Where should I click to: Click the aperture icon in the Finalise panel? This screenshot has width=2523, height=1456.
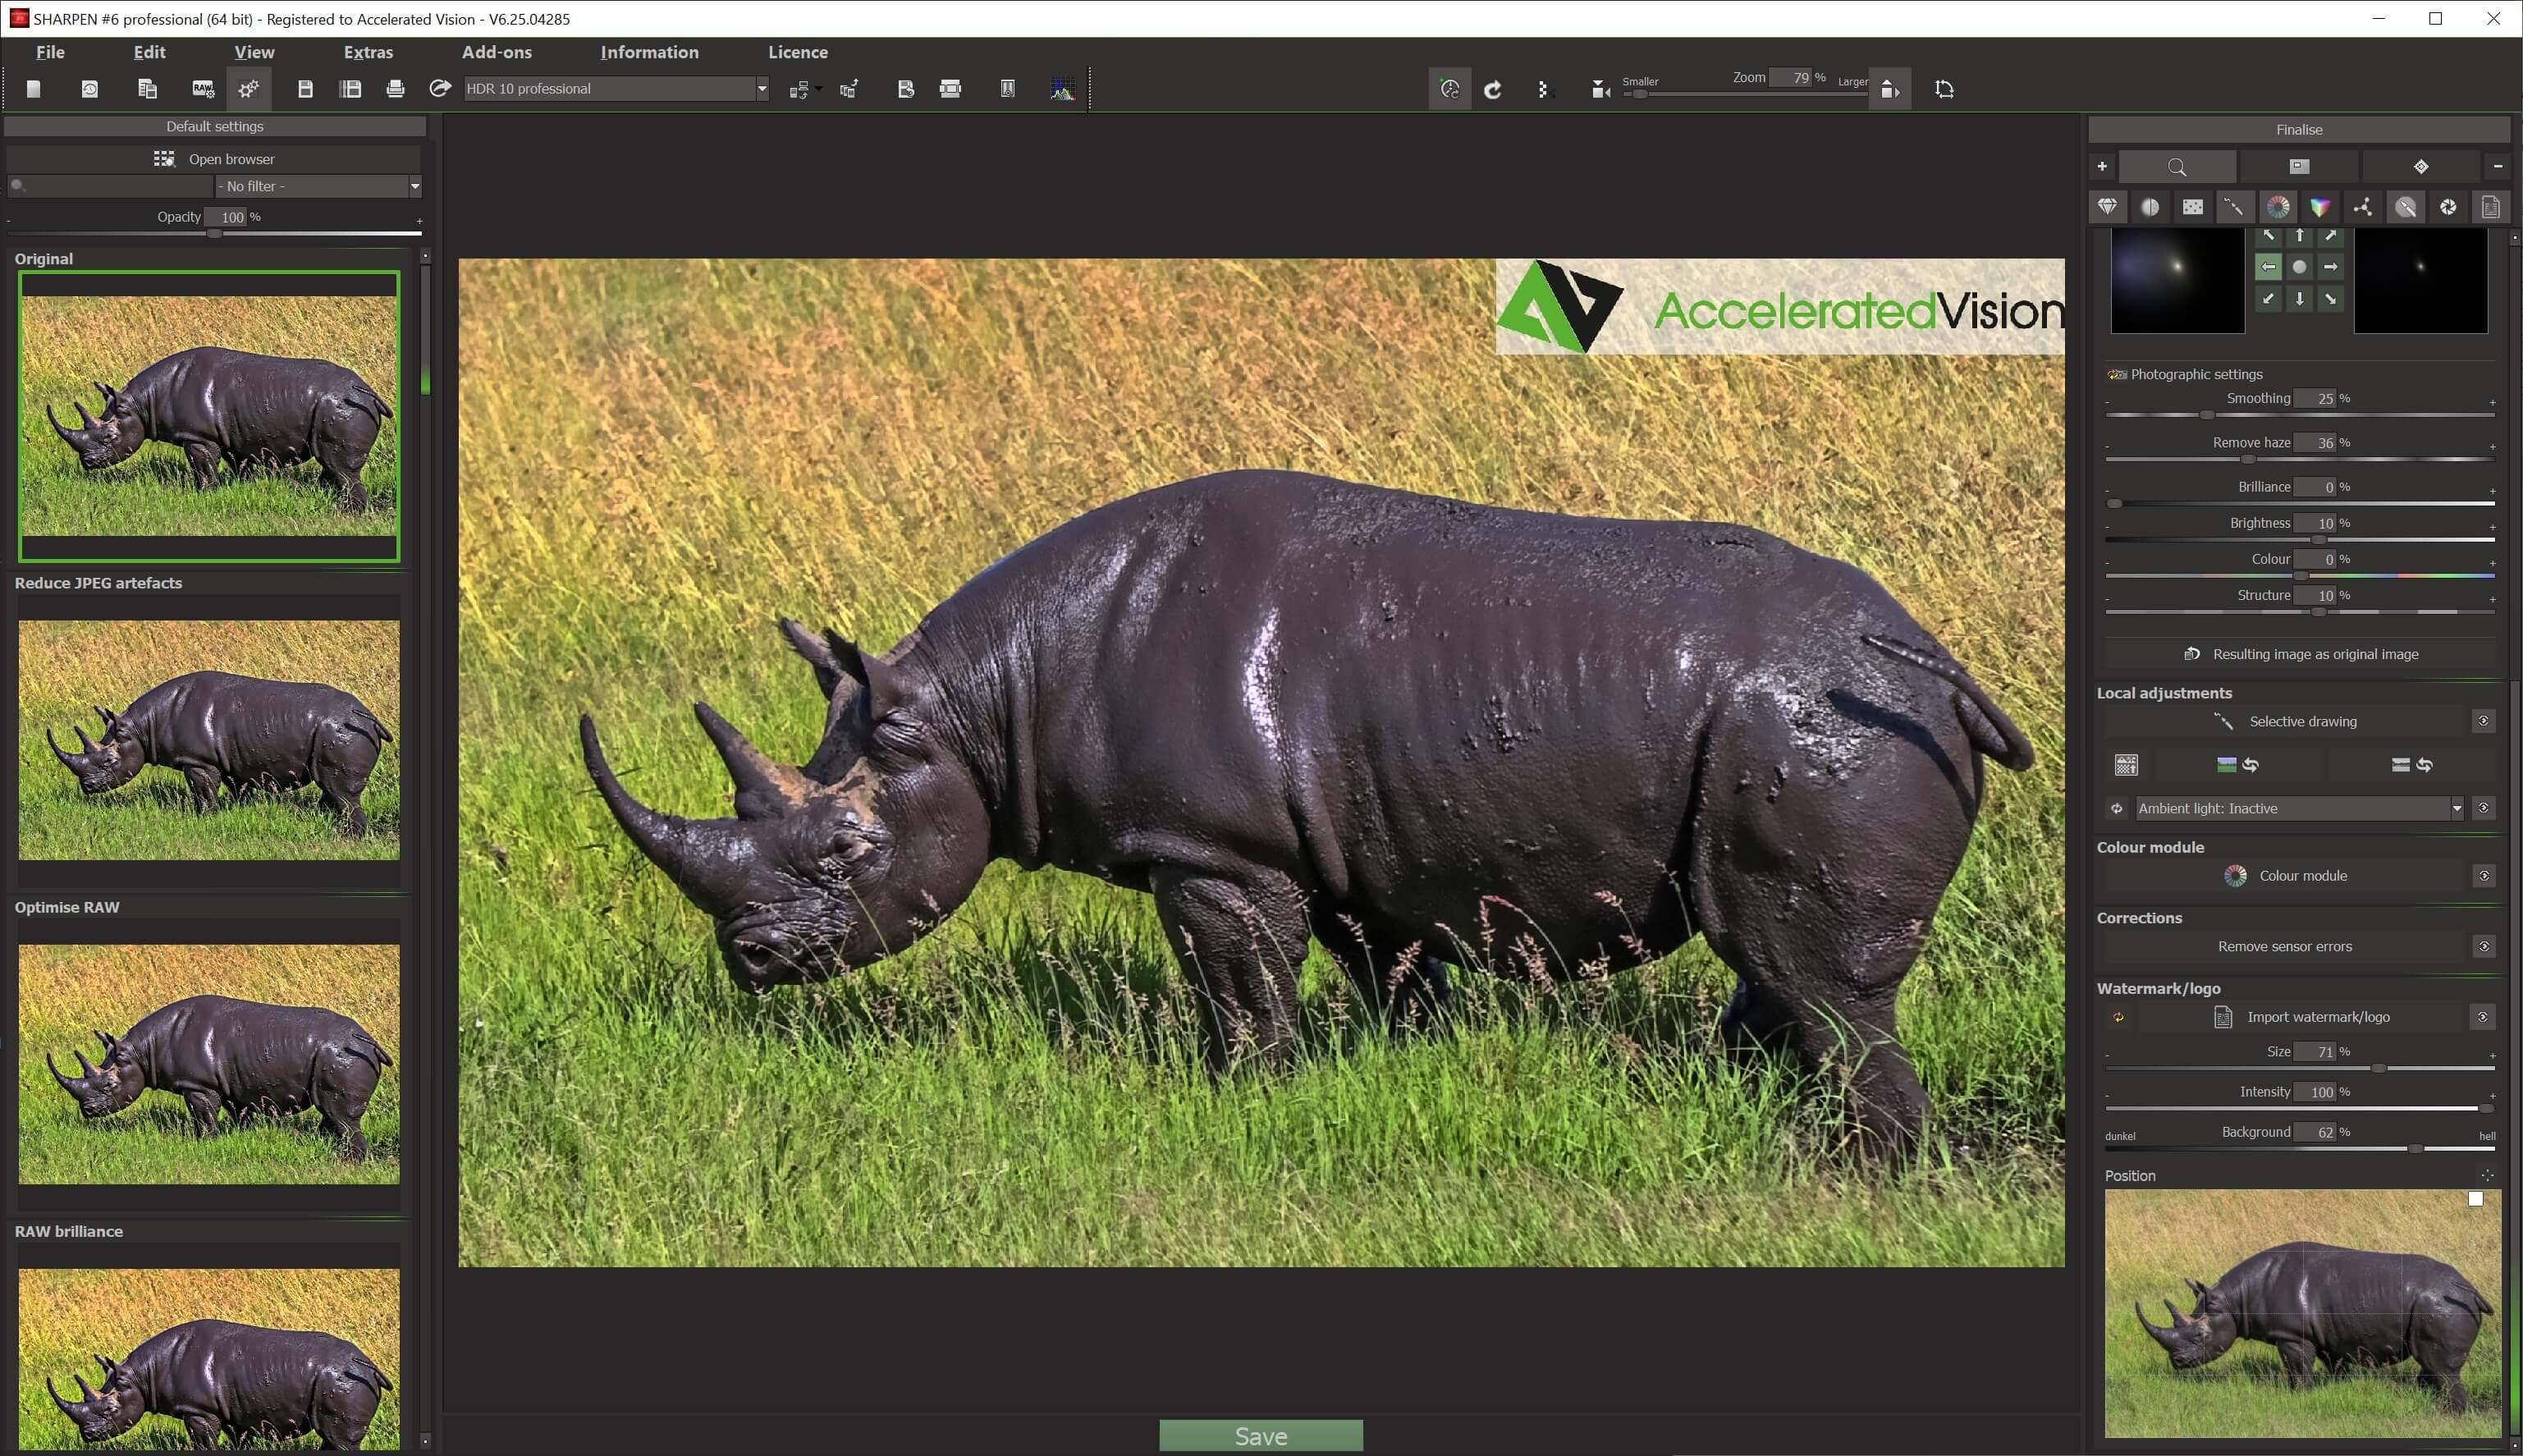point(2447,206)
